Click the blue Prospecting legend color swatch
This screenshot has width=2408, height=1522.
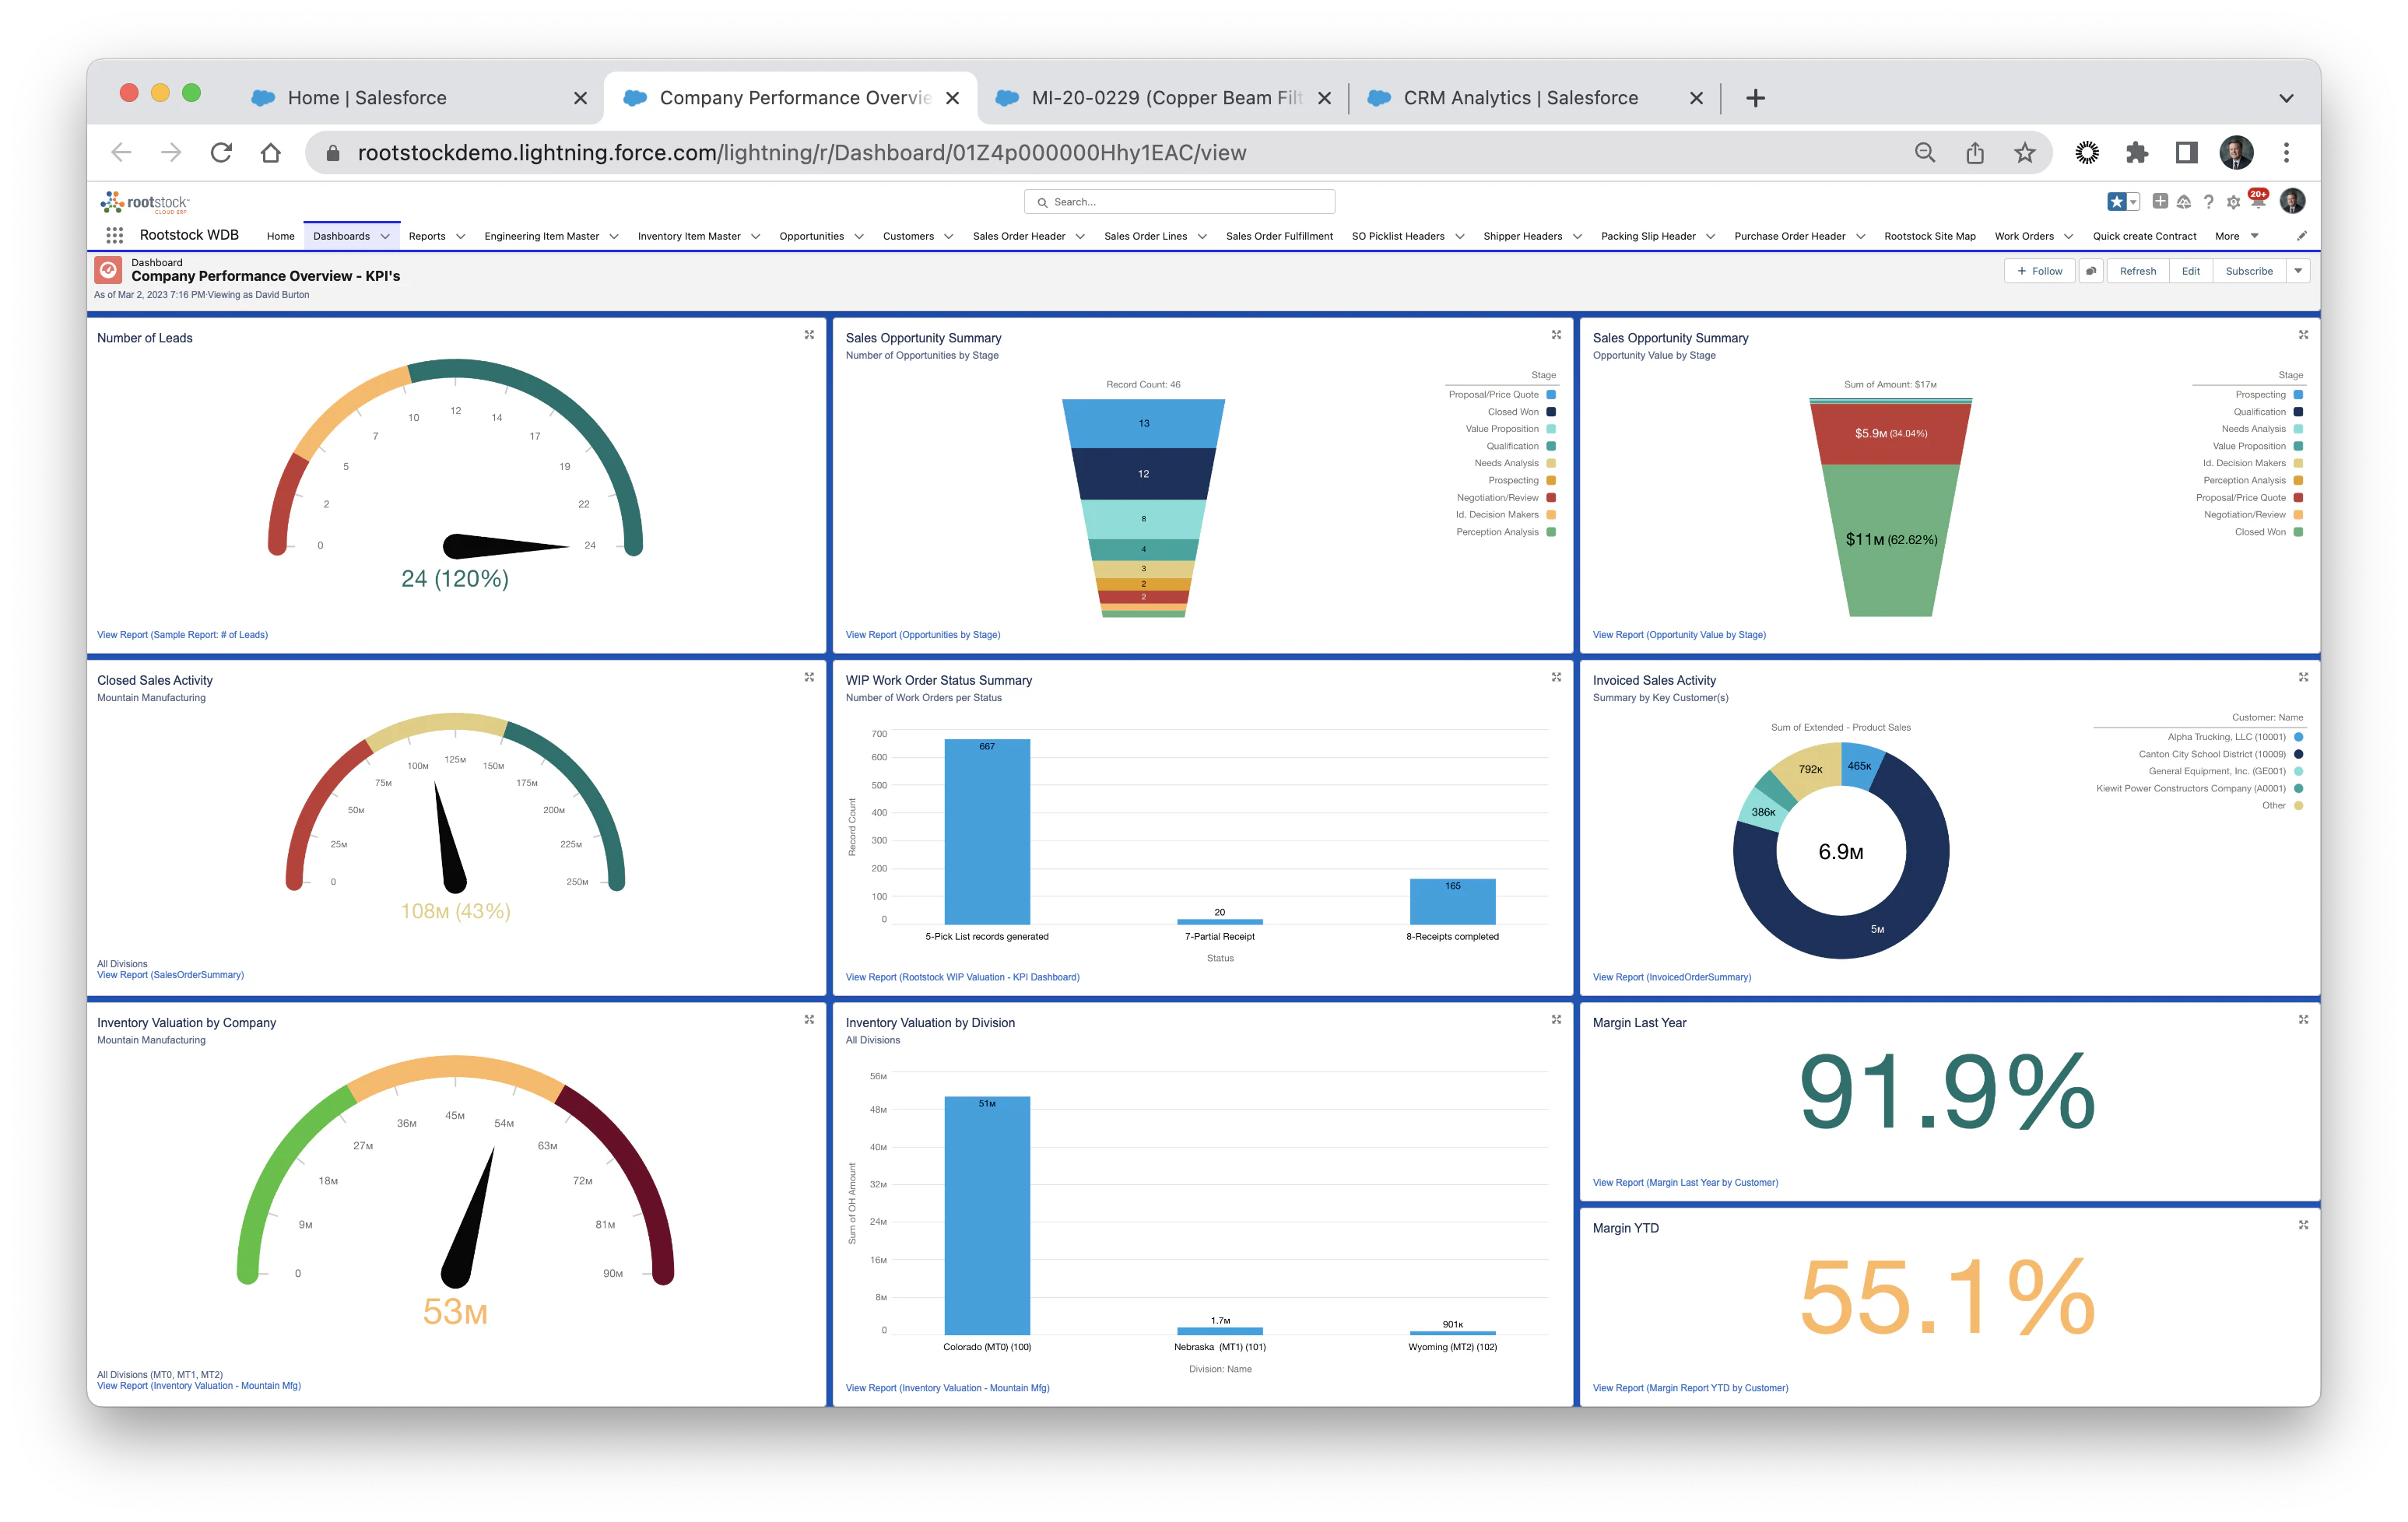click(x=2299, y=395)
